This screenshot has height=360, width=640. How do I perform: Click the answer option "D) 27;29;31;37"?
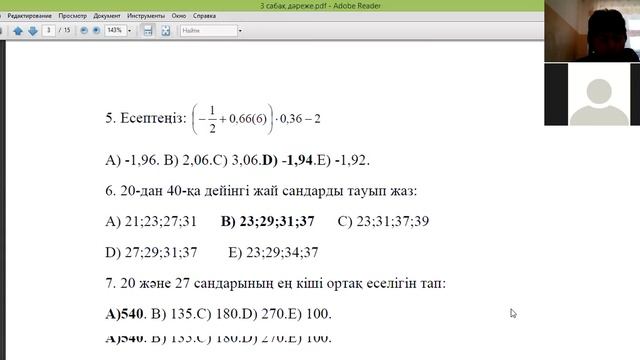pyautogui.click(x=151, y=252)
